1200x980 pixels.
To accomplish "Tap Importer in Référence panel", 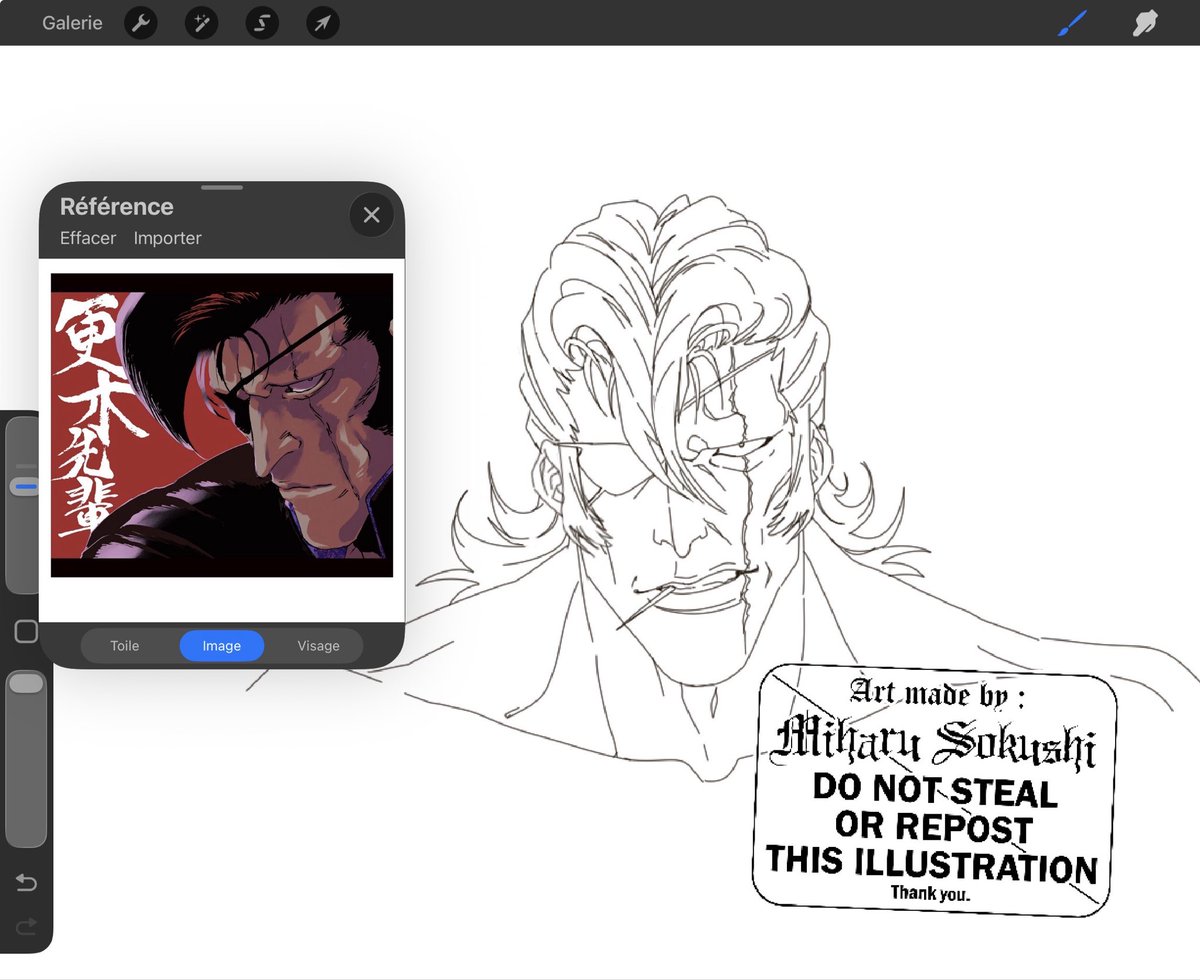I will pos(168,238).
